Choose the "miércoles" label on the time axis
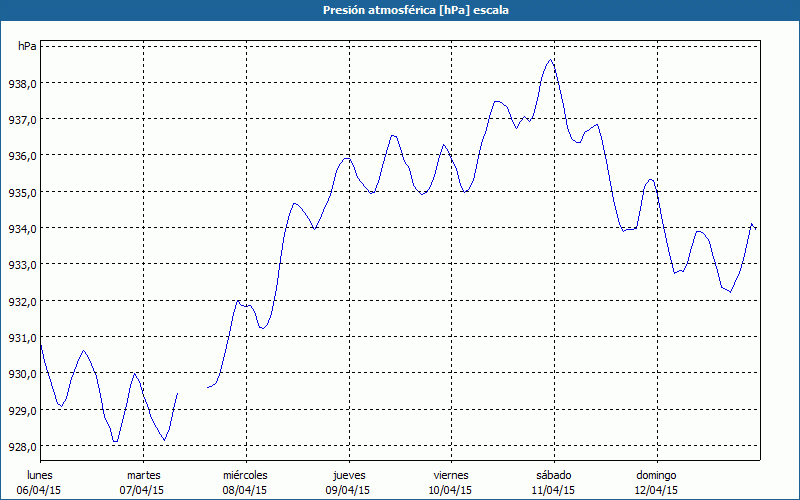 click(x=245, y=475)
